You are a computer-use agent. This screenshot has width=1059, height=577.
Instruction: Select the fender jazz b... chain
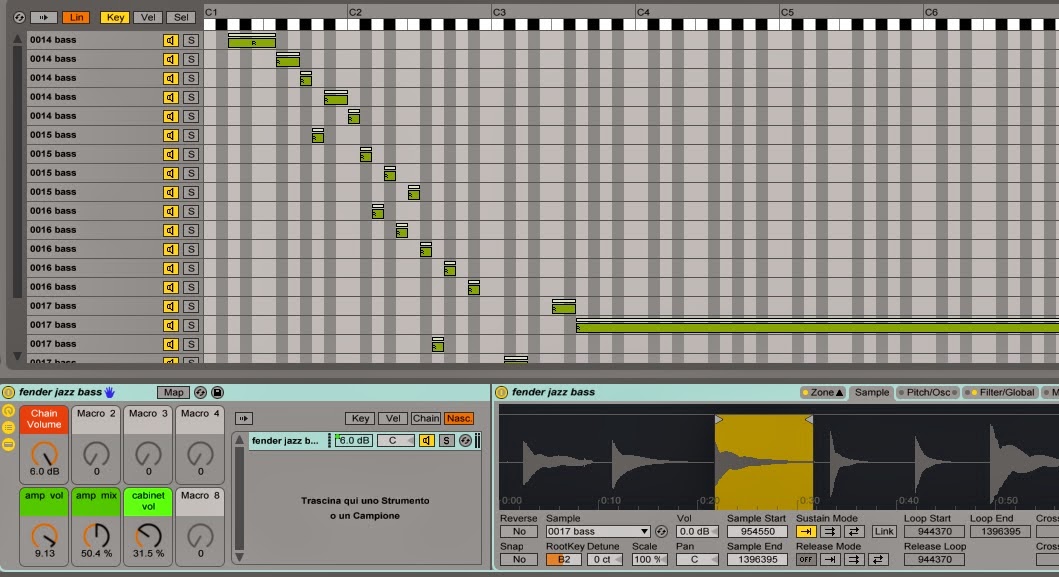point(285,441)
